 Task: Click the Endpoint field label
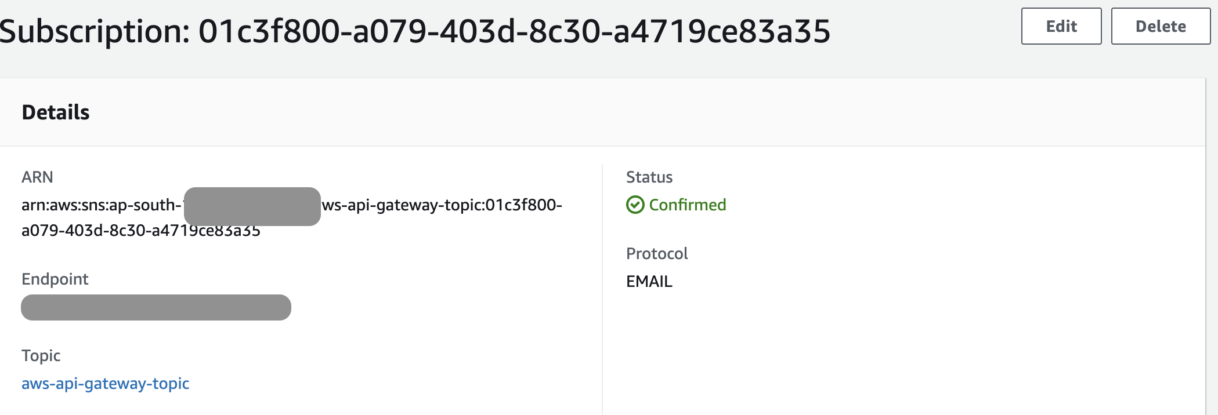point(55,279)
